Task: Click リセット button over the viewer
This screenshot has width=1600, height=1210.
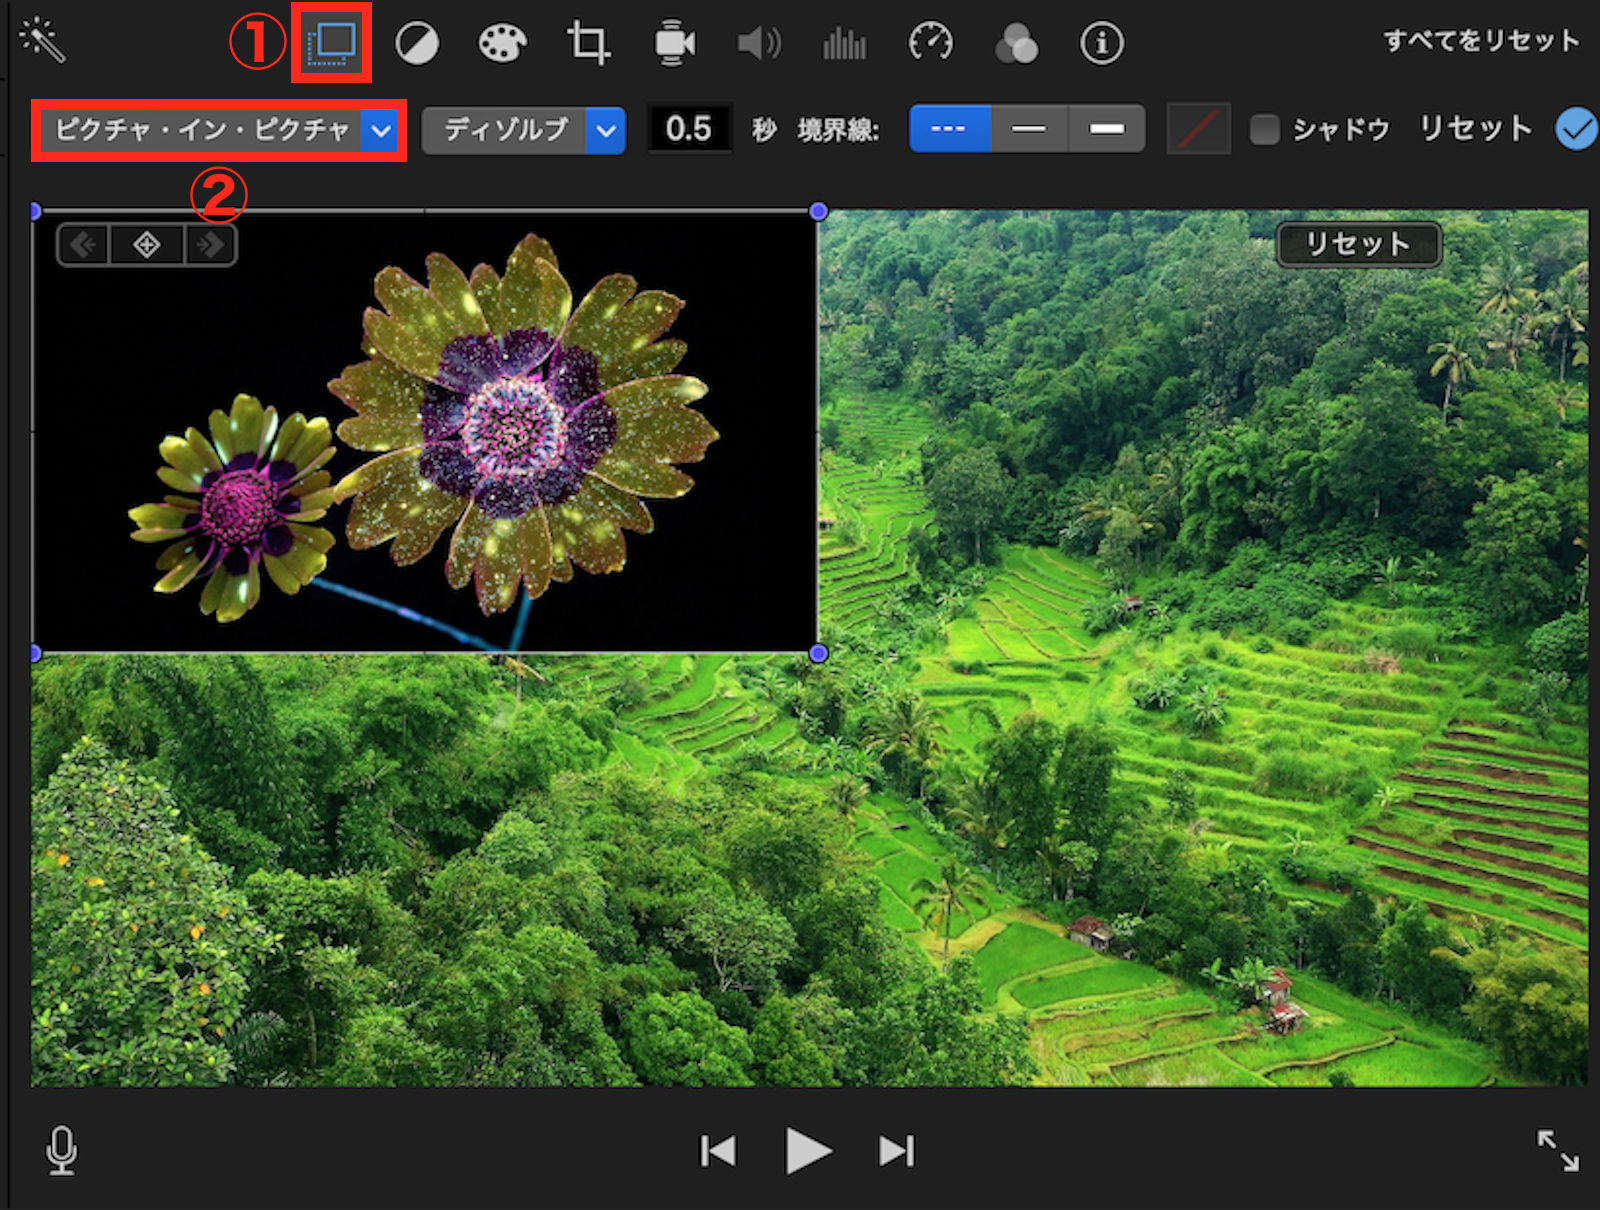Action: click(x=1358, y=244)
